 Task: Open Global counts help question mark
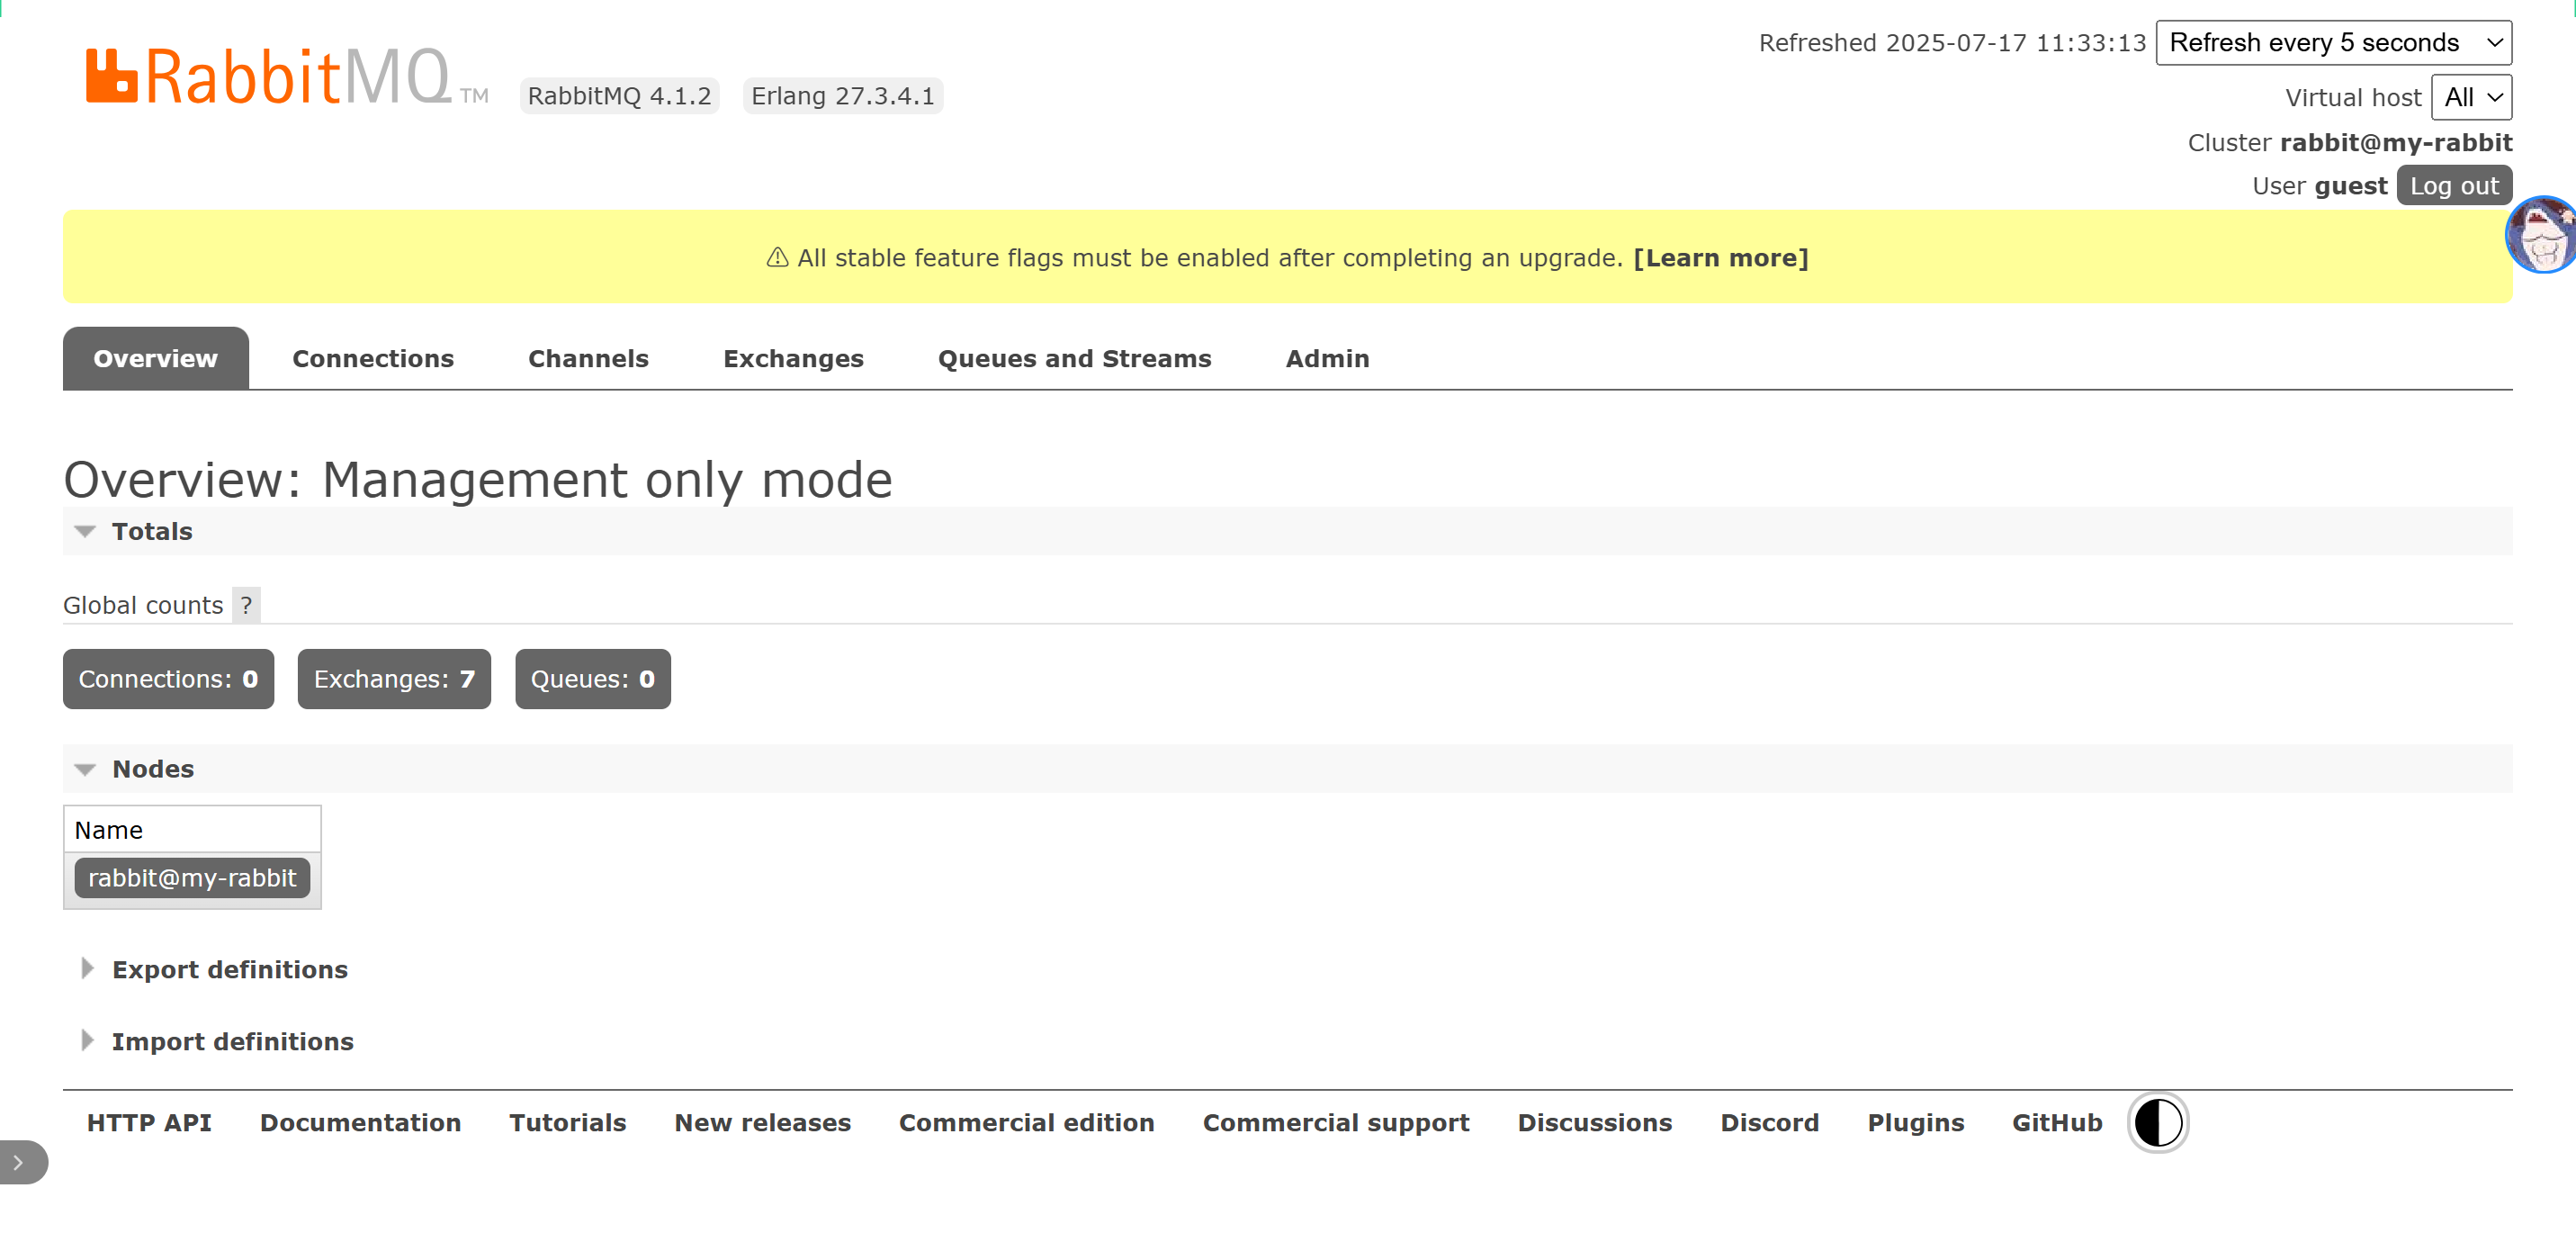tap(246, 605)
